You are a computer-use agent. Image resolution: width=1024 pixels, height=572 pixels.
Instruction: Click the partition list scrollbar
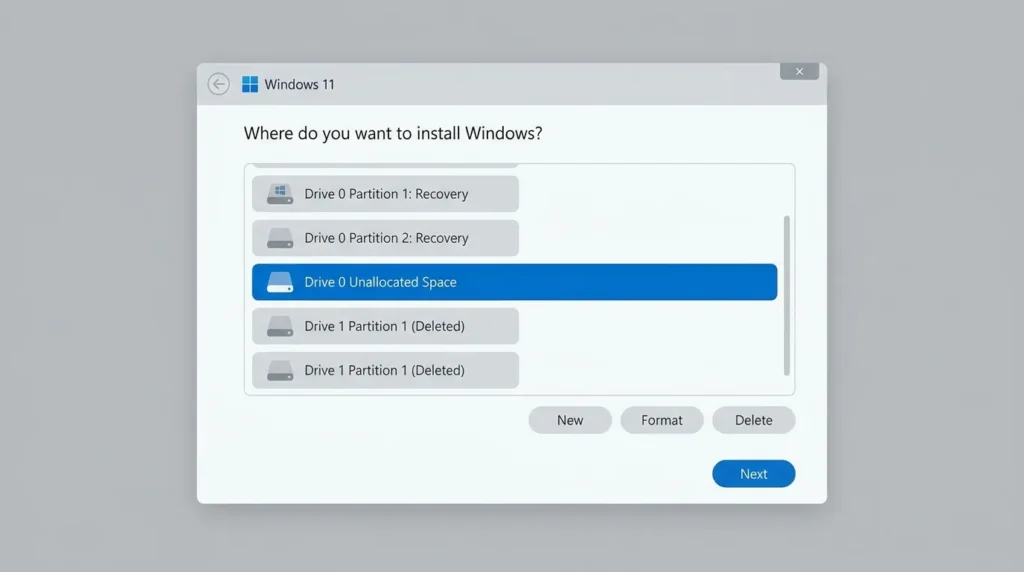point(786,296)
